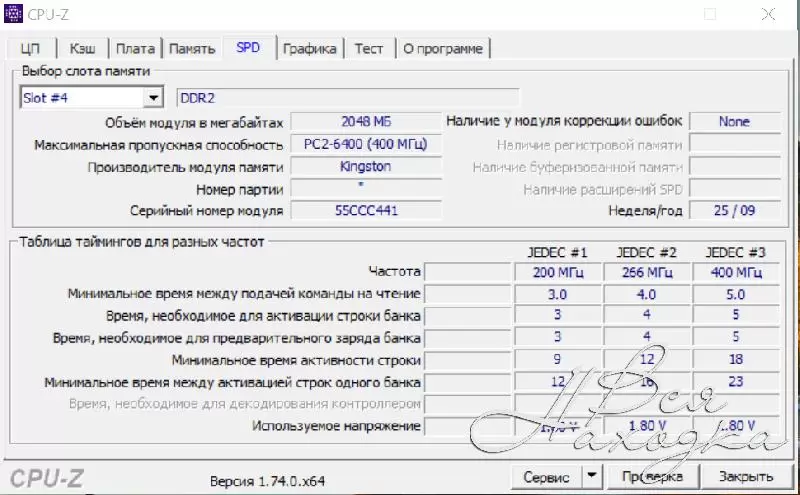Click the 2048 МБ module size field
Screen dimensions: 800x495
(x=365, y=122)
